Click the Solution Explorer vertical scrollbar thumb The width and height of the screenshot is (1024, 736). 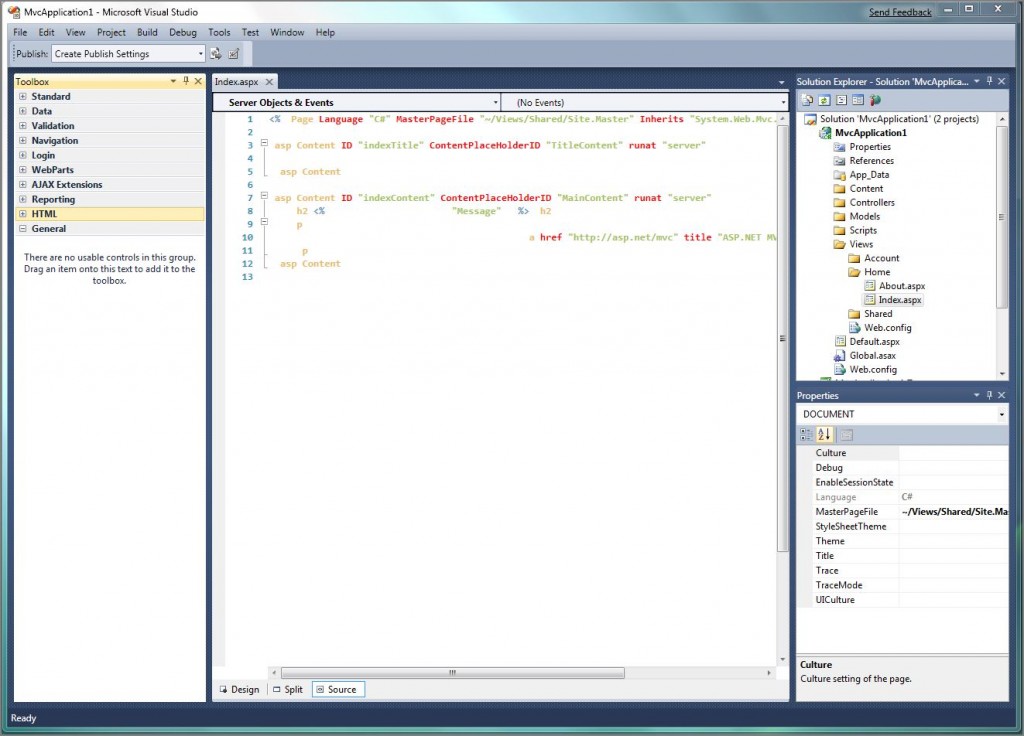(x=1002, y=217)
